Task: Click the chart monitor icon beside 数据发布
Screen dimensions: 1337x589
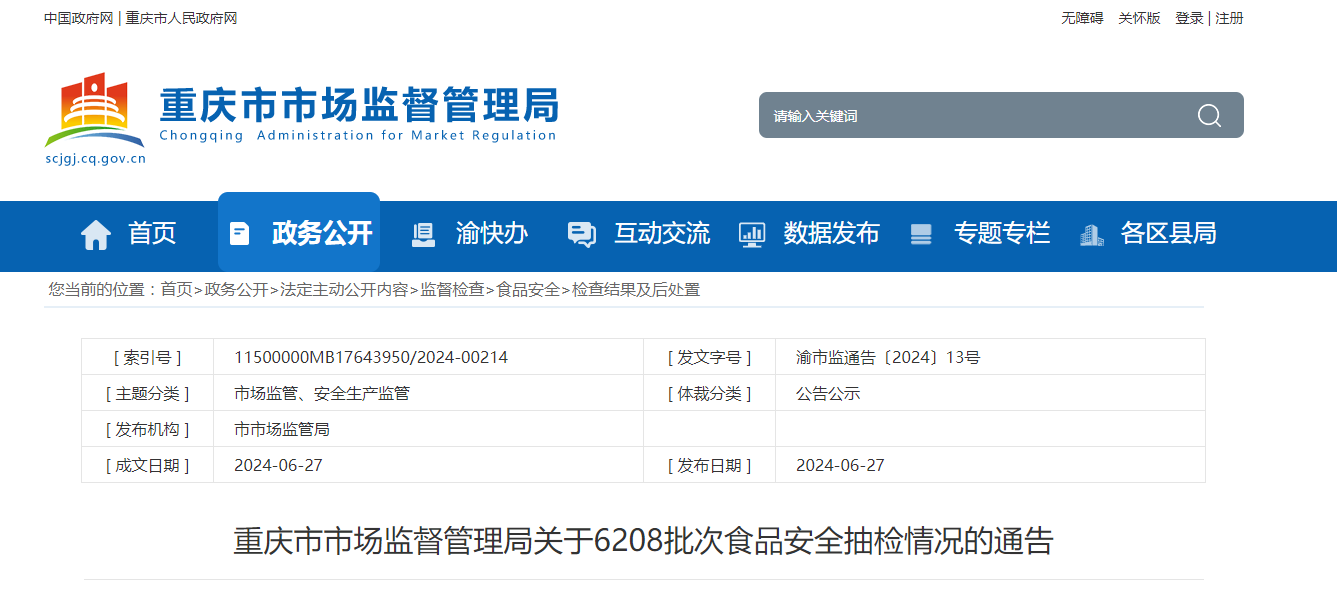Action: point(751,234)
